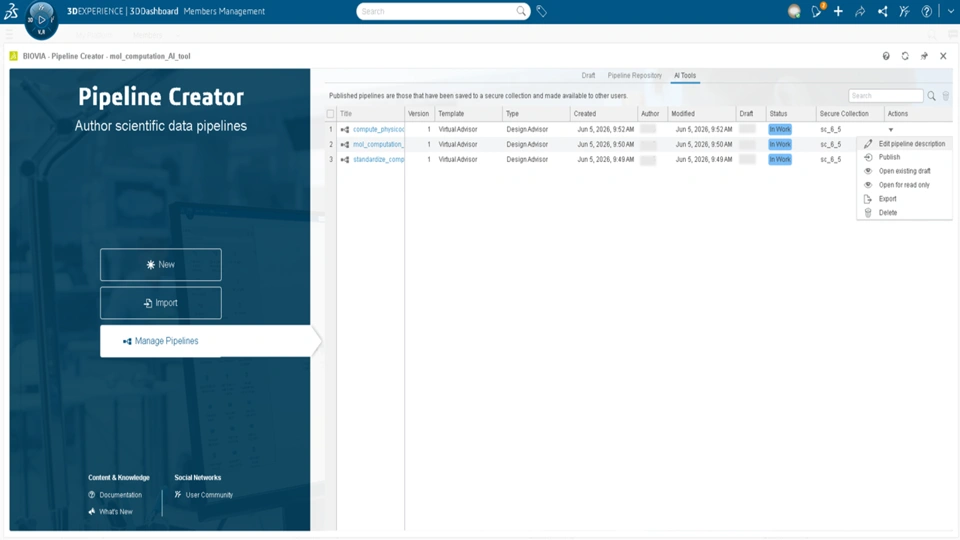Toggle the Actions dropdown arrow in first row

point(891,130)
